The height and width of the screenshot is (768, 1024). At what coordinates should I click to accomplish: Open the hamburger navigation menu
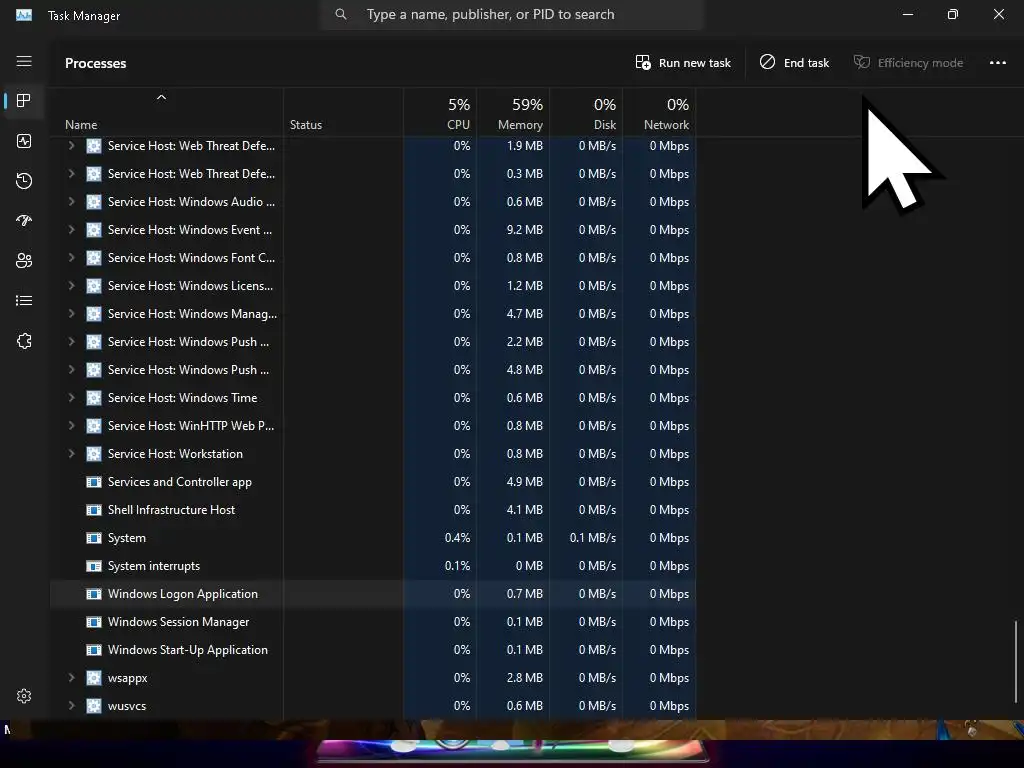(24, 61)
